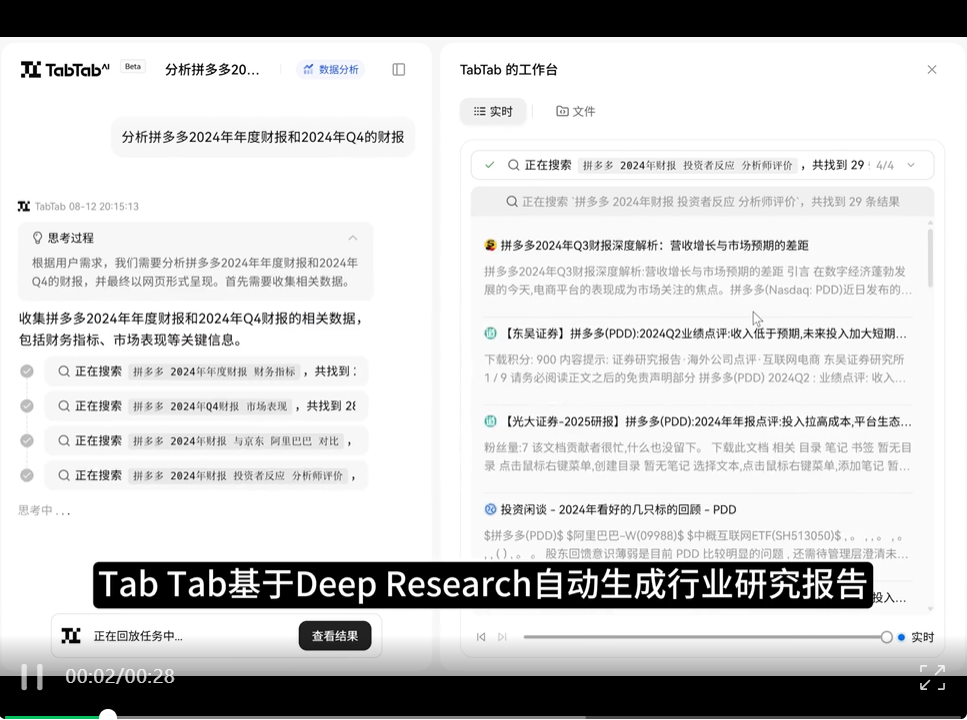This screenshot has height=720, width=967.
Task: Click the TabTab icon in the 正在回放任务中 bar
Action: click(x=71, y=635)
